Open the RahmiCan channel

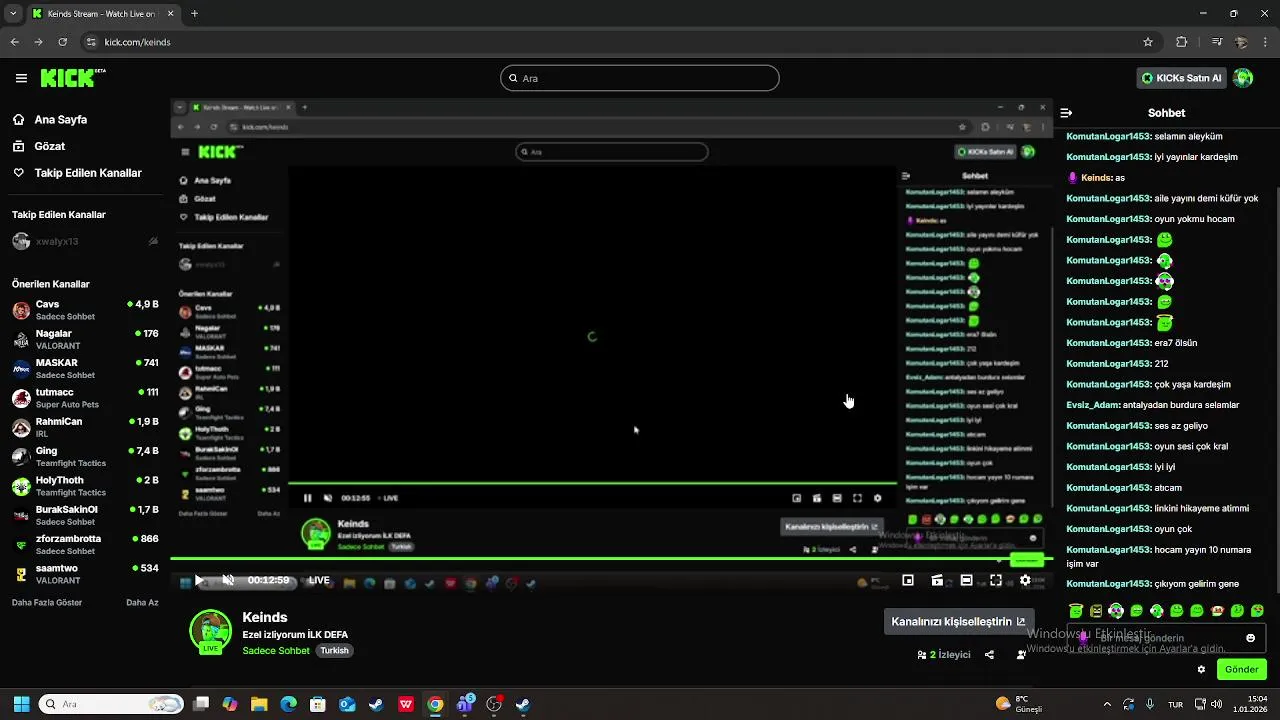85,427
